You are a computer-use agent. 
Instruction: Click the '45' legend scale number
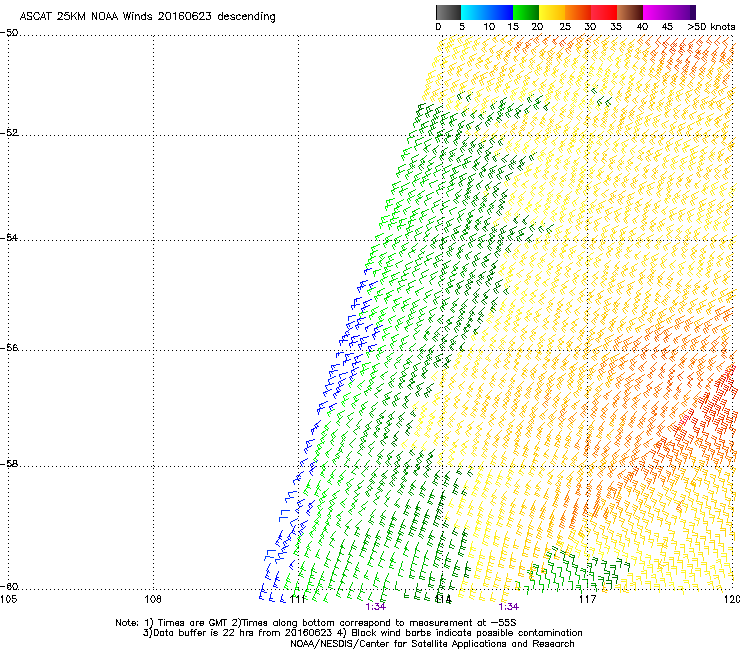click(x=667, y=27)
